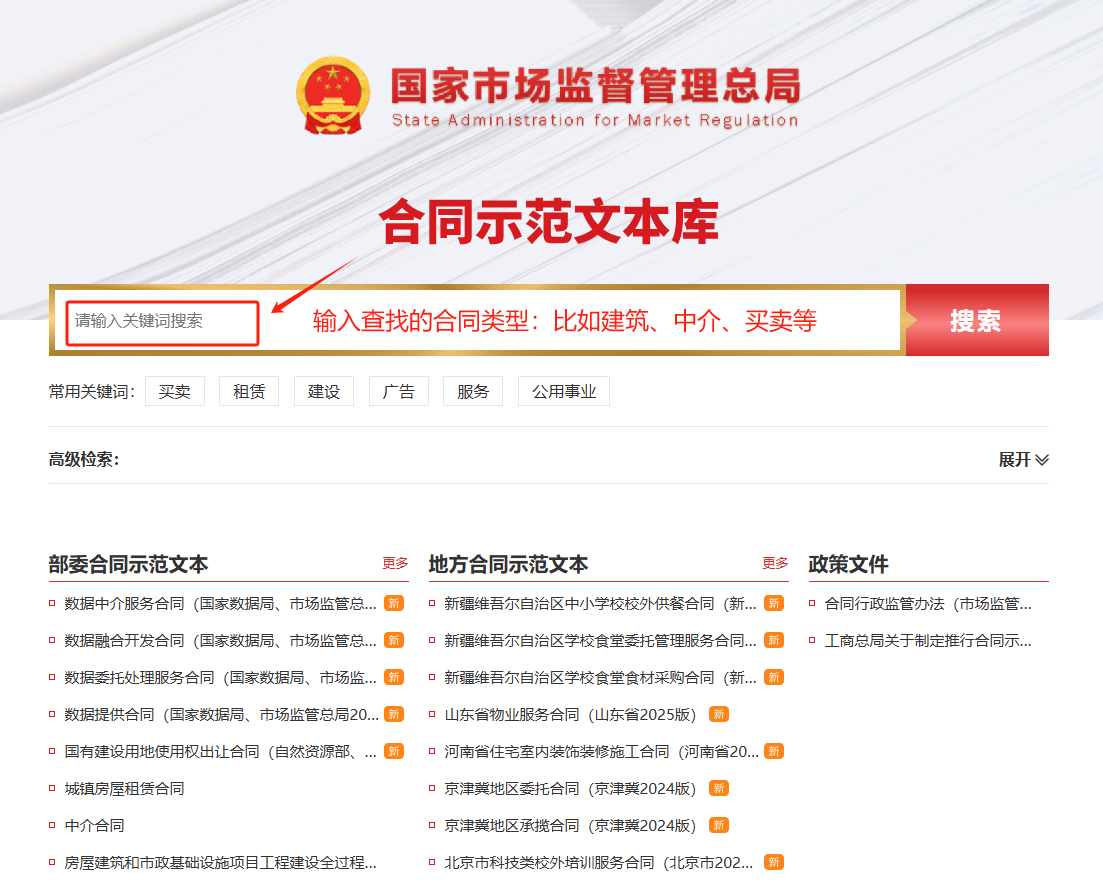This screenshot has width=1103, height=891.
Task: Click the 新 badge beside 京津冀地区委托合同
Action: (718, 788)
